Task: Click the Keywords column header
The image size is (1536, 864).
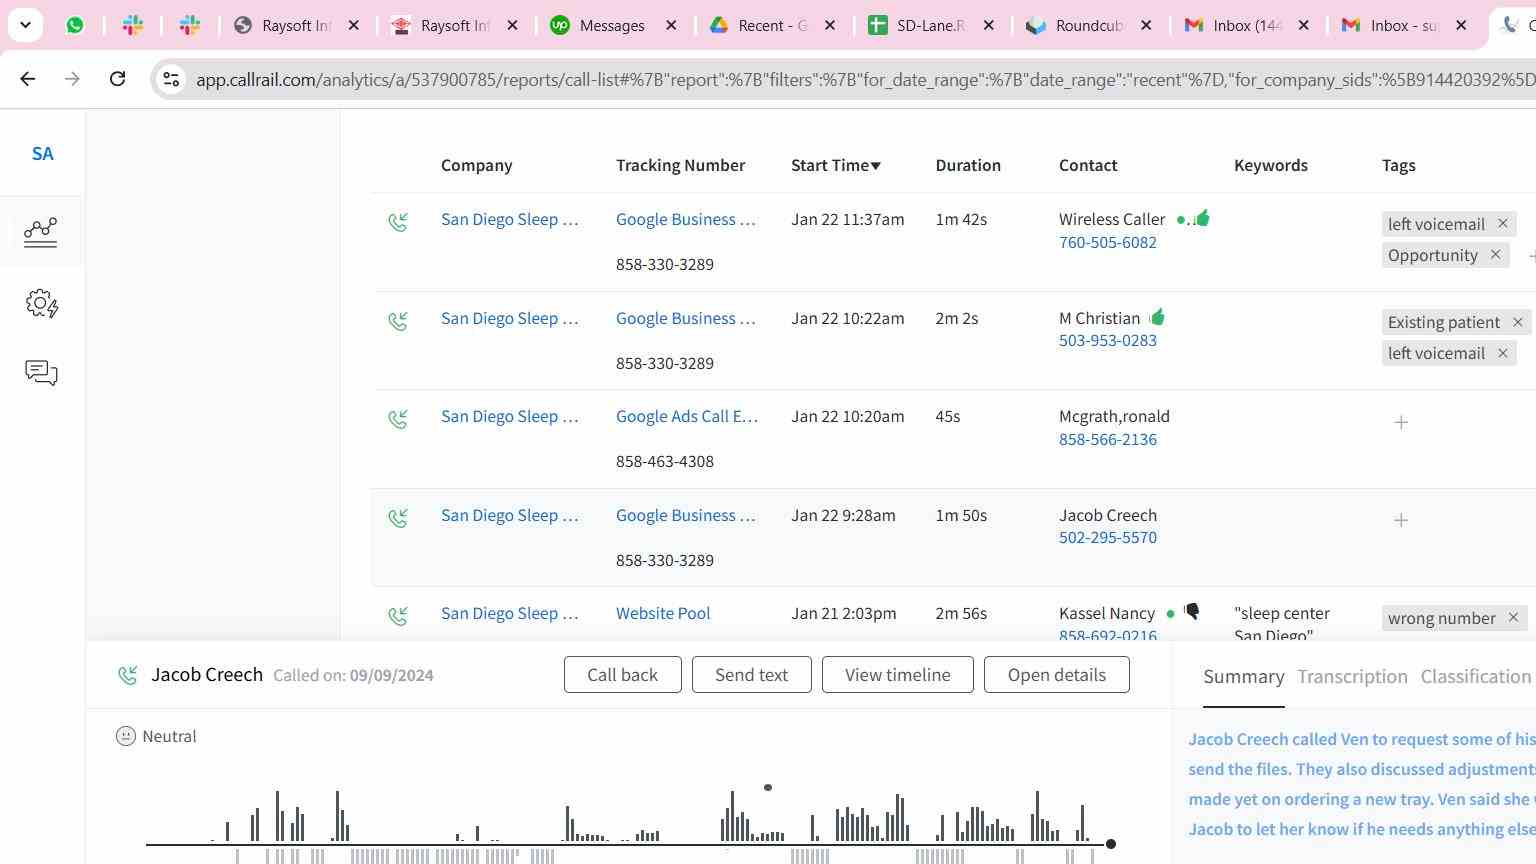Action: click(x=1271, y=165)
